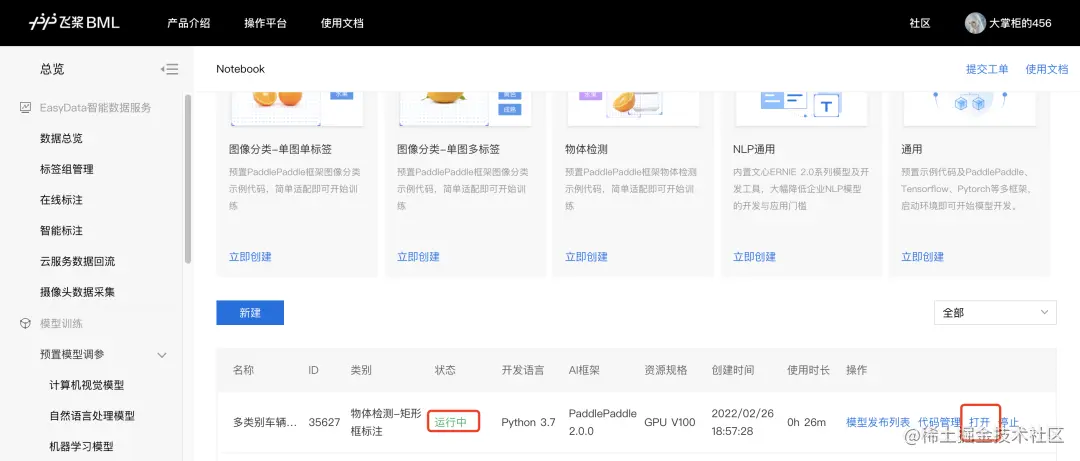Click 使用文档 link beside 提交工单
1080x461 pixels.
point(1047,69)
